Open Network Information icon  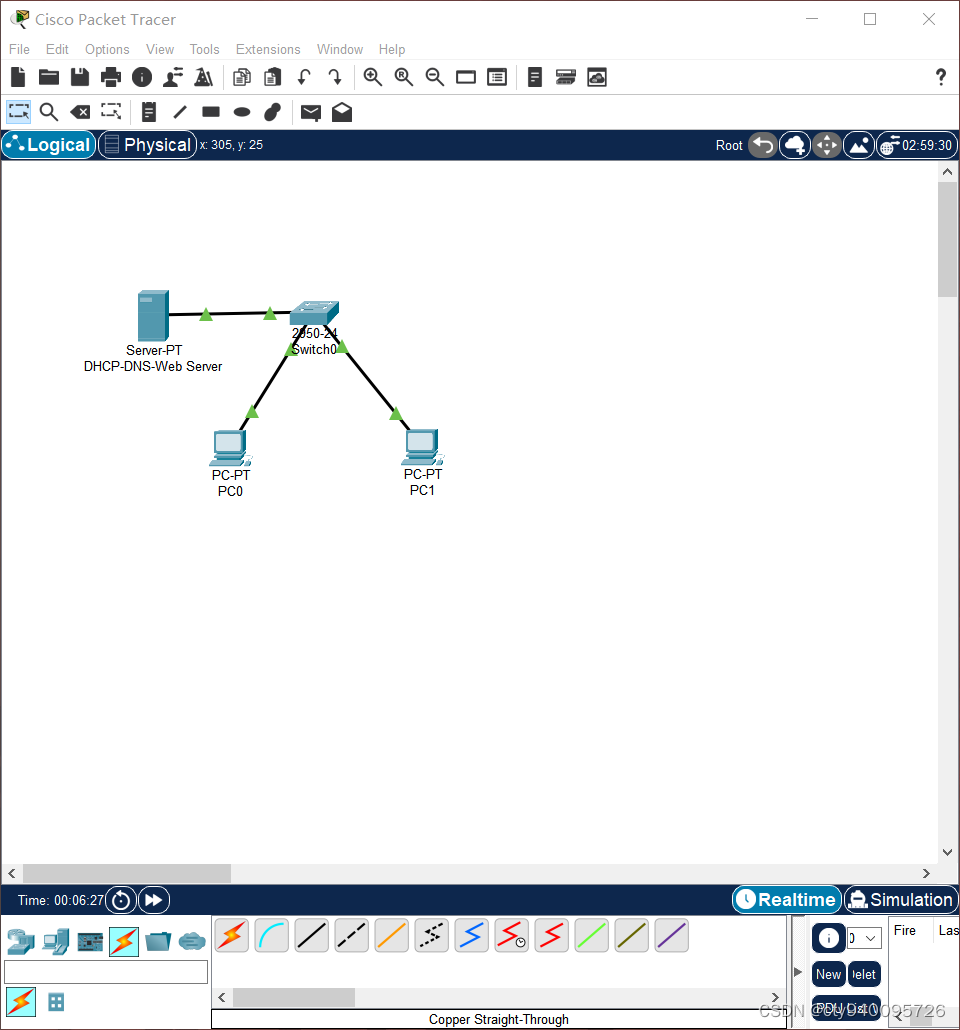142,78
